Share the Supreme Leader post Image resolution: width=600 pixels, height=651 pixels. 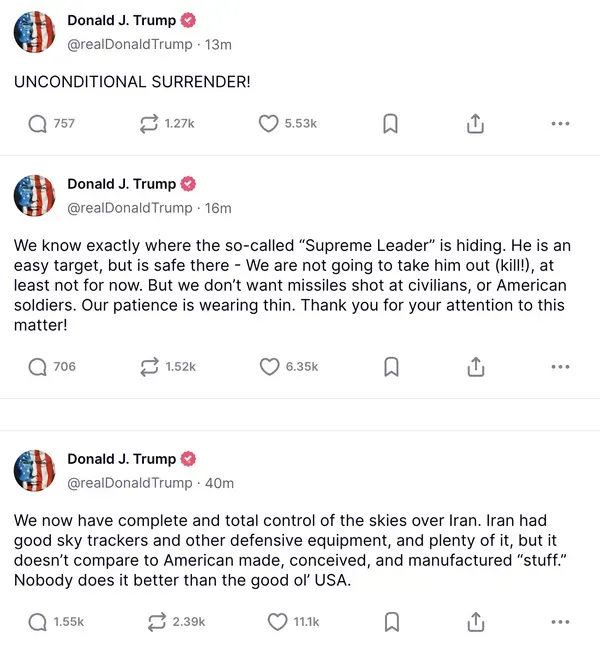click(x=476, y=367)
